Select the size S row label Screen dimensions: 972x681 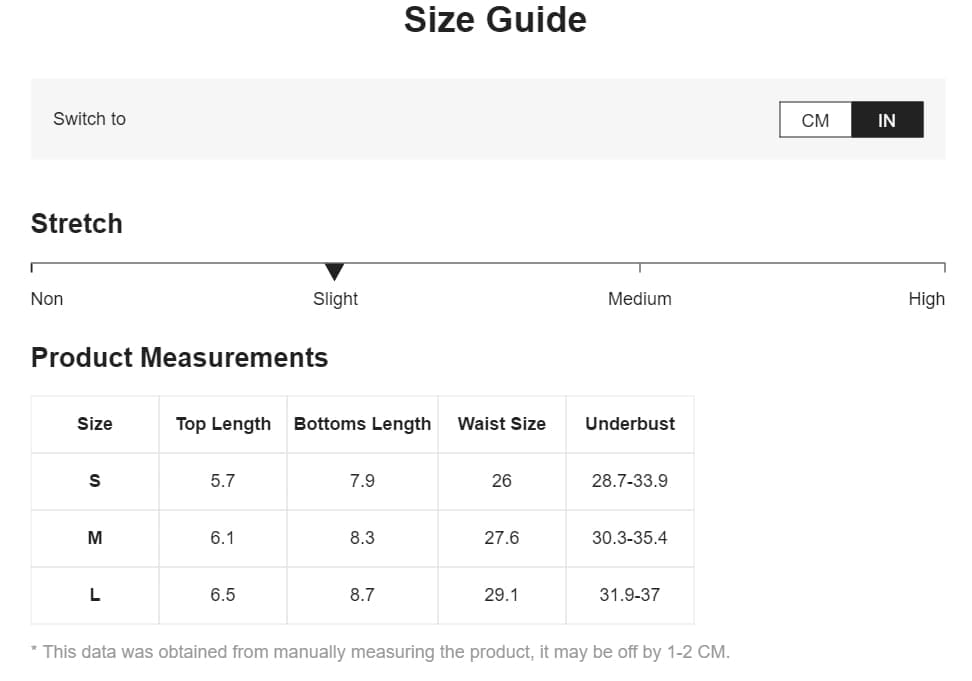(x=95, y=481)
